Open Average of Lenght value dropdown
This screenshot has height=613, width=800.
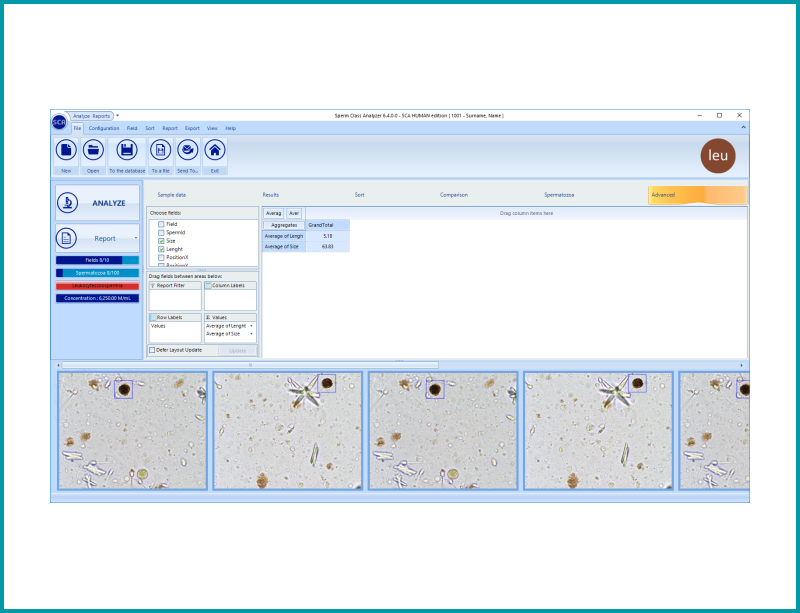coord(252,326)
